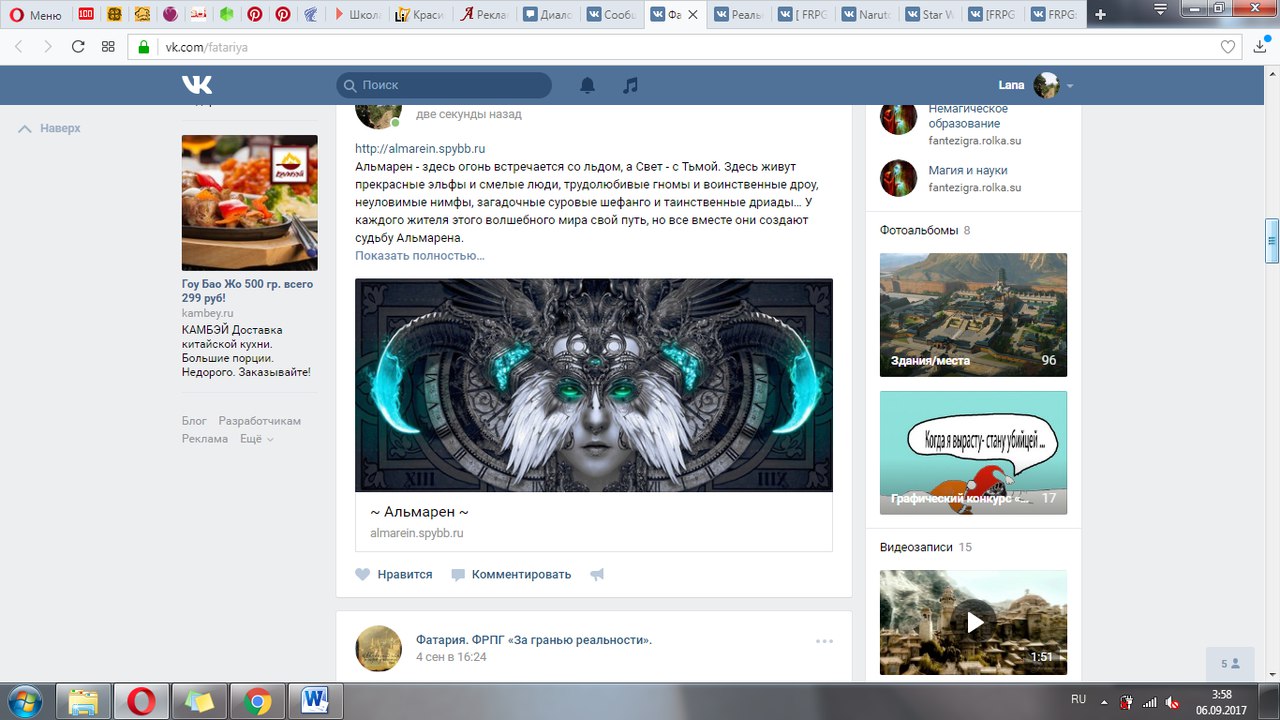This screenshot has width=1280, height=720.
Task: Click the VK logo home icon
Action: (x=197, y=85)
